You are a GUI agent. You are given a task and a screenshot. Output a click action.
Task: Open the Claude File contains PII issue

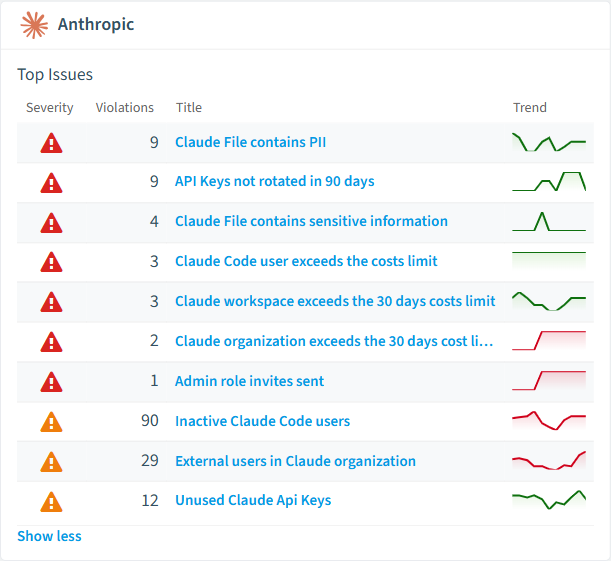pyautogui.click(x=251, y=142)
